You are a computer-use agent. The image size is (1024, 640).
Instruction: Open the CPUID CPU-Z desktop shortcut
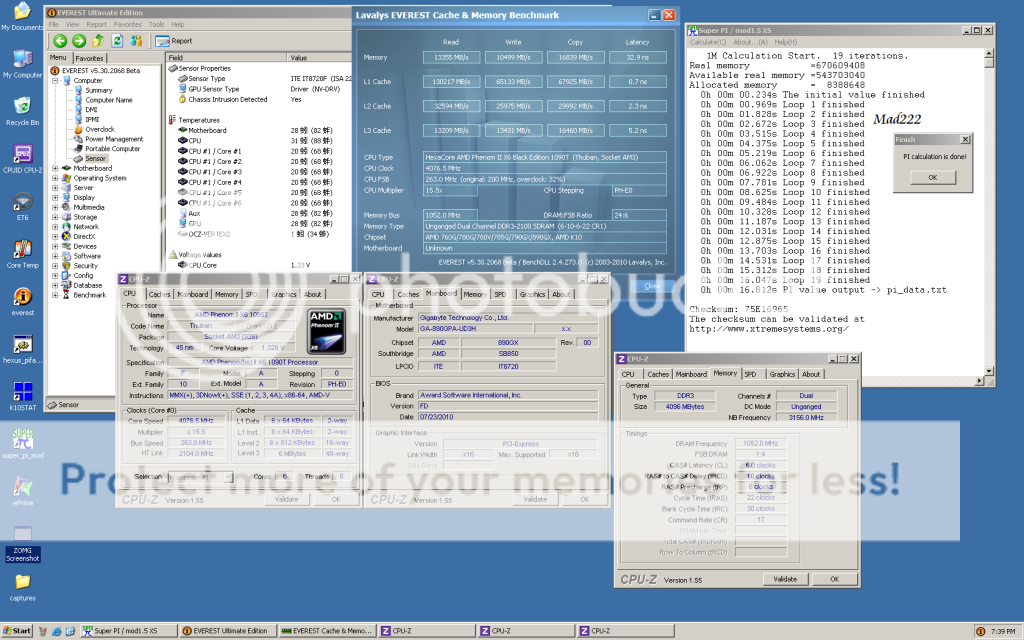pos(22,159)
